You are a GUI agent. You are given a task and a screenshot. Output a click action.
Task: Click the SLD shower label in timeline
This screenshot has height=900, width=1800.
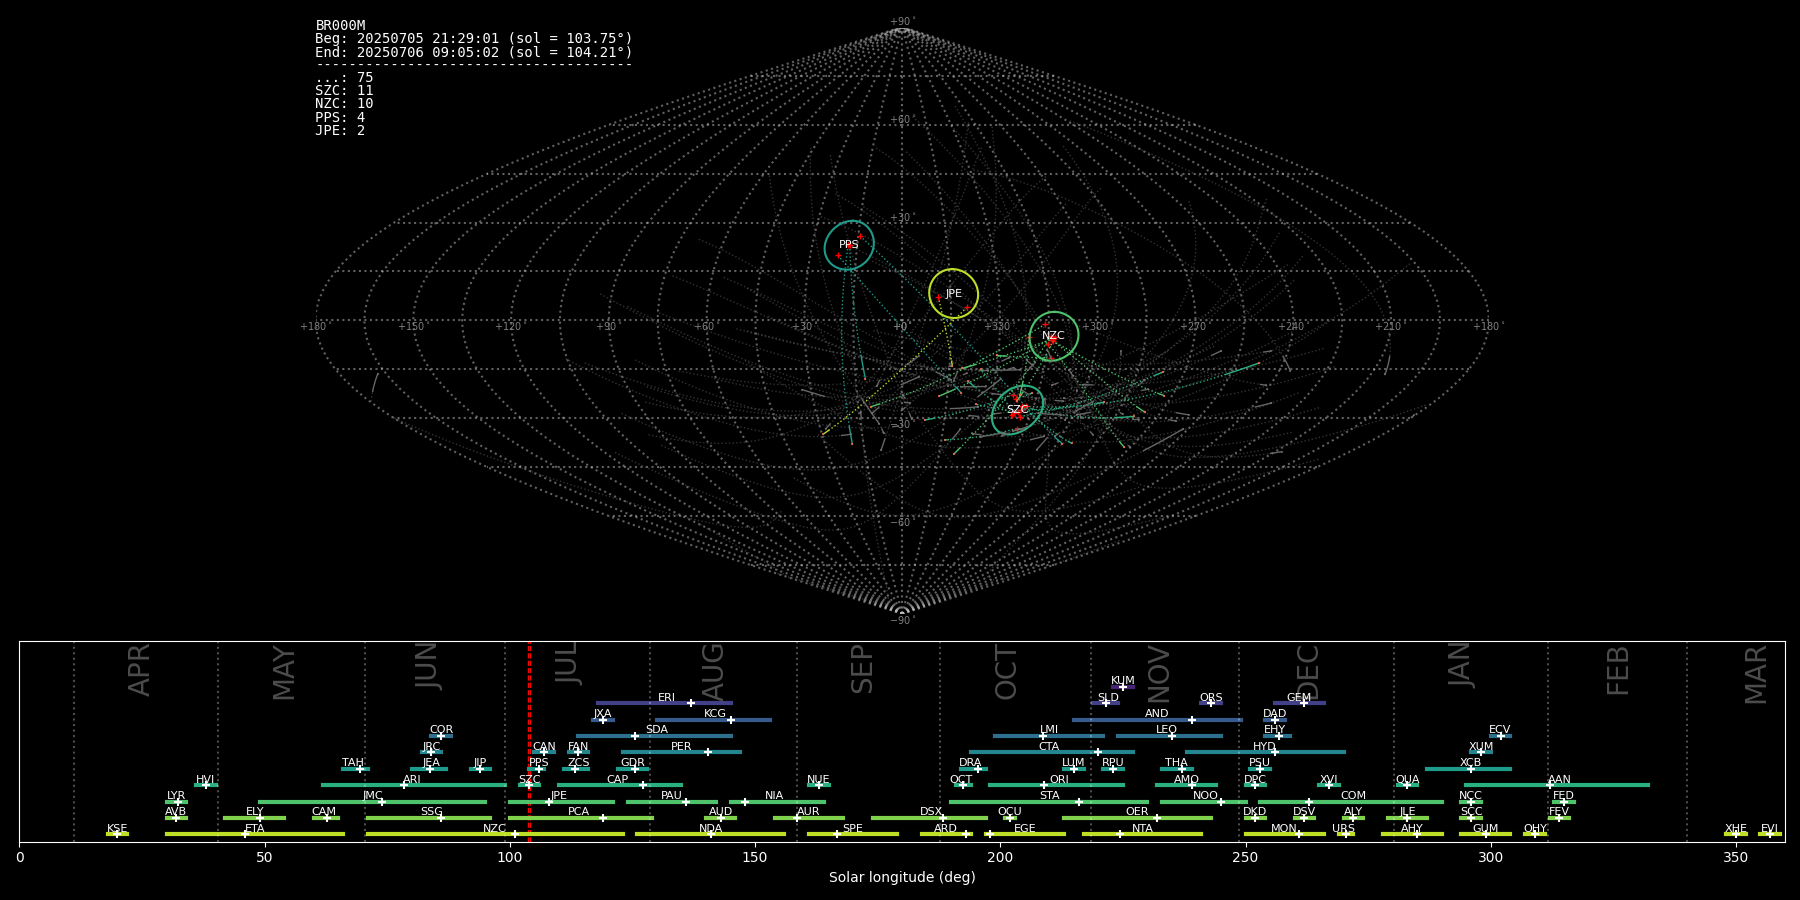(x=1108, y=698)
